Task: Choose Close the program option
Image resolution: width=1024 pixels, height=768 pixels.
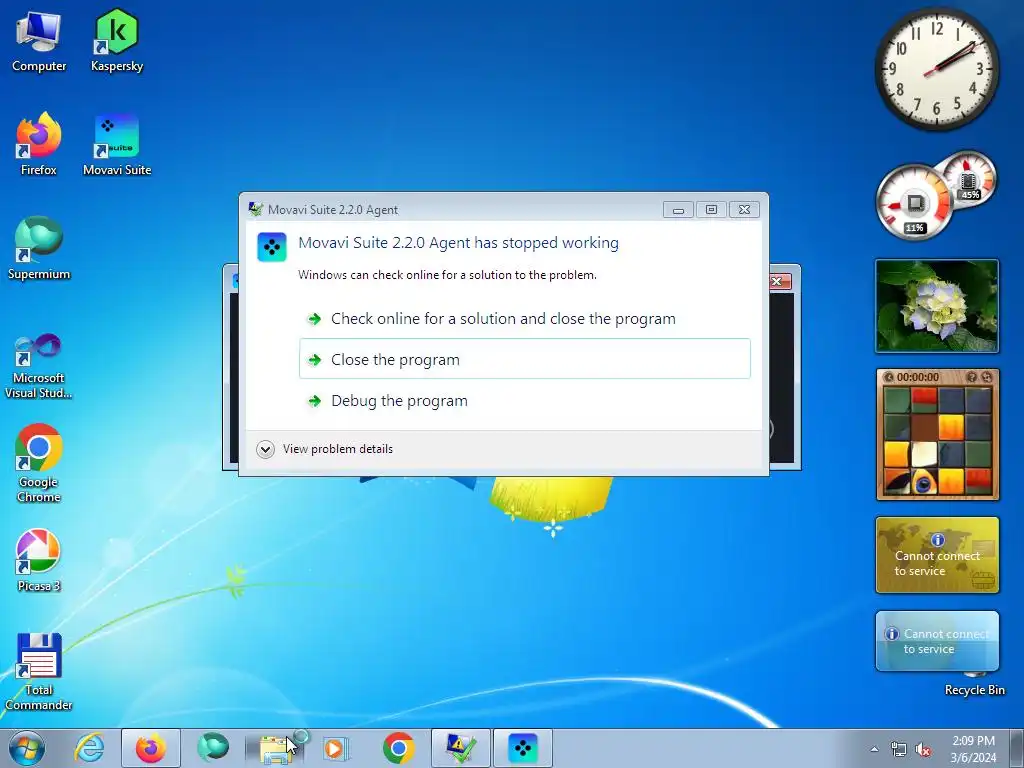Action: point(524,359)
